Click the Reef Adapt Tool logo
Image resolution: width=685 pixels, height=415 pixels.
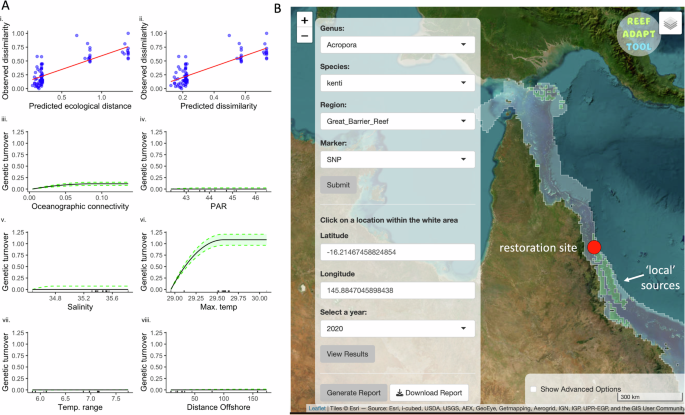coord(639,34)
